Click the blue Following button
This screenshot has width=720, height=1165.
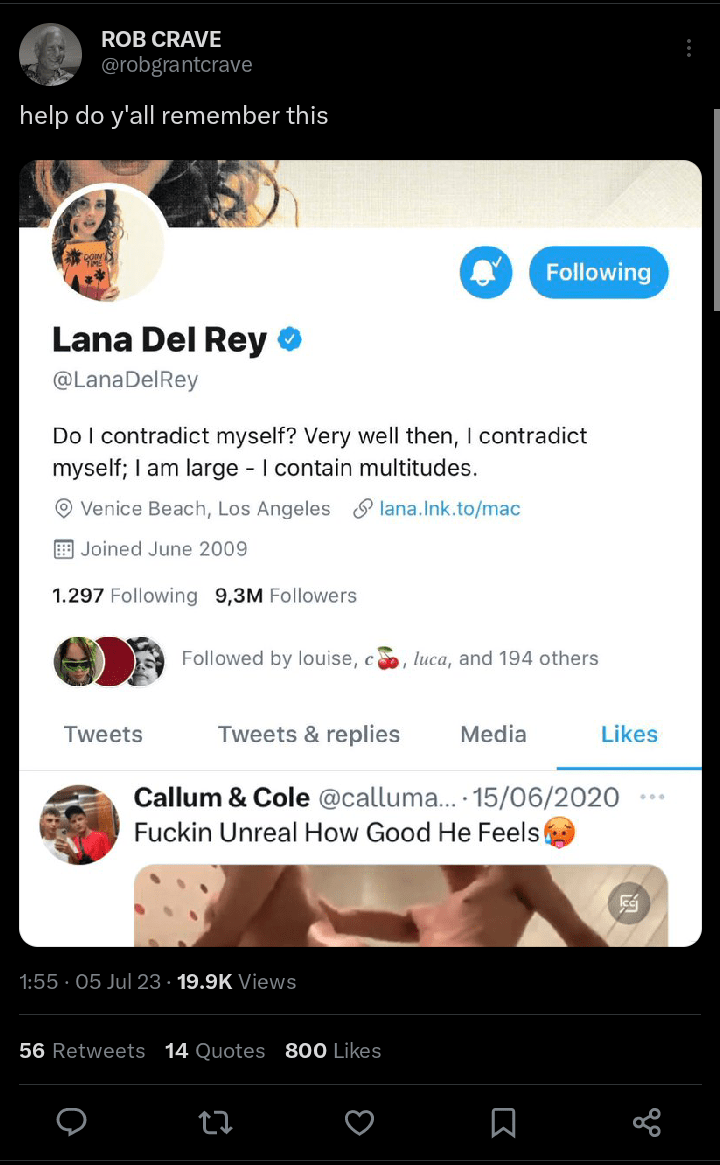(598, 272)
